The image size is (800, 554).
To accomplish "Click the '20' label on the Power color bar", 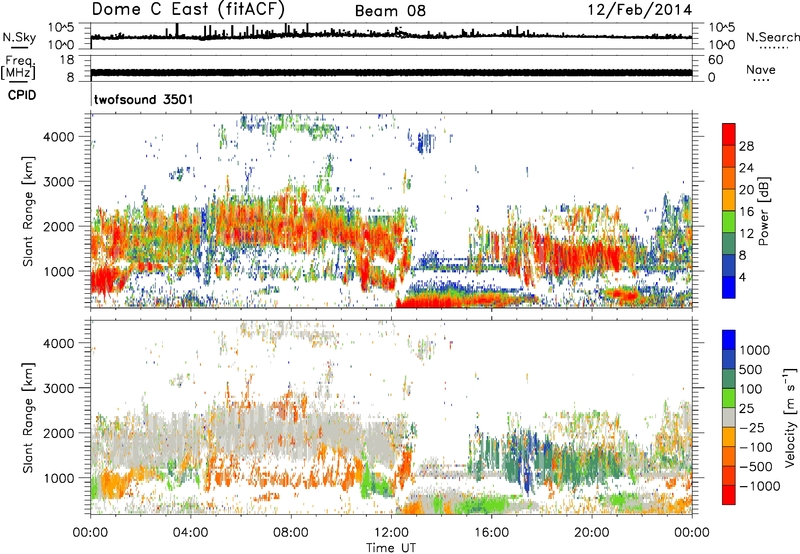I will [746, 190].
